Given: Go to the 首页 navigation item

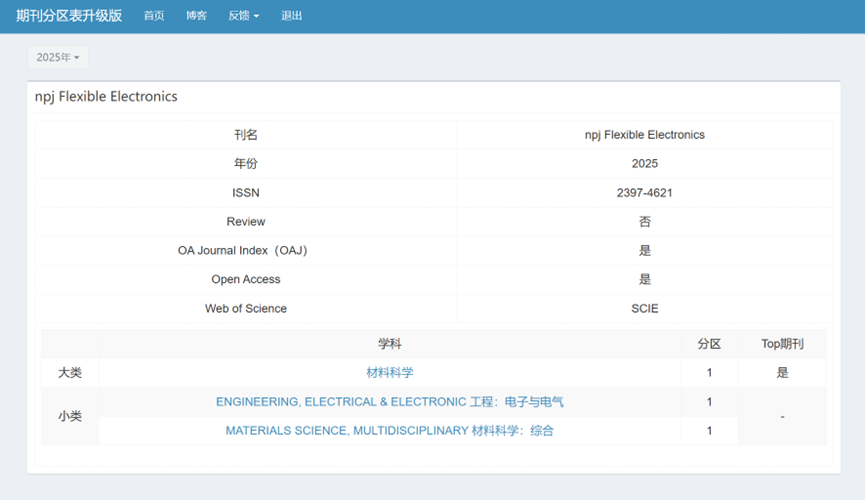Looking at the screenshot, I should coord(154,16).
